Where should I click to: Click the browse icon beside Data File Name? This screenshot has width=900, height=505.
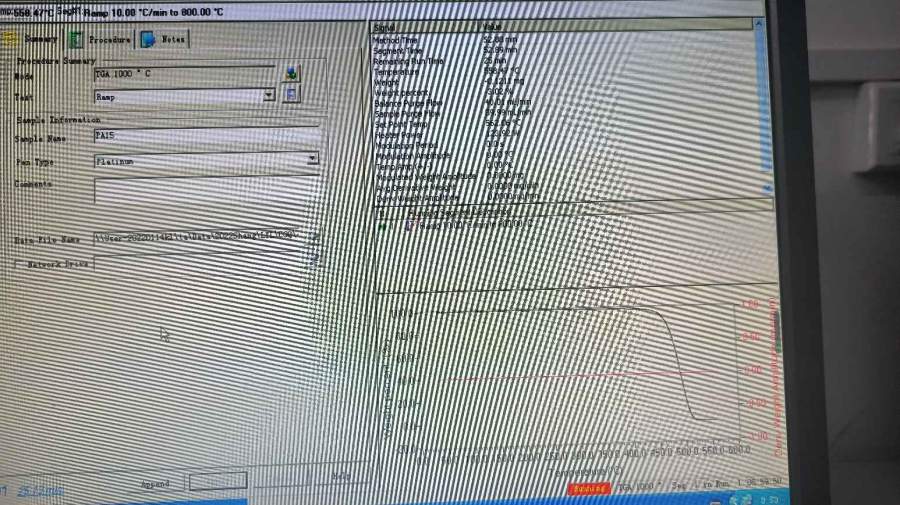click(x=315, y=236)
